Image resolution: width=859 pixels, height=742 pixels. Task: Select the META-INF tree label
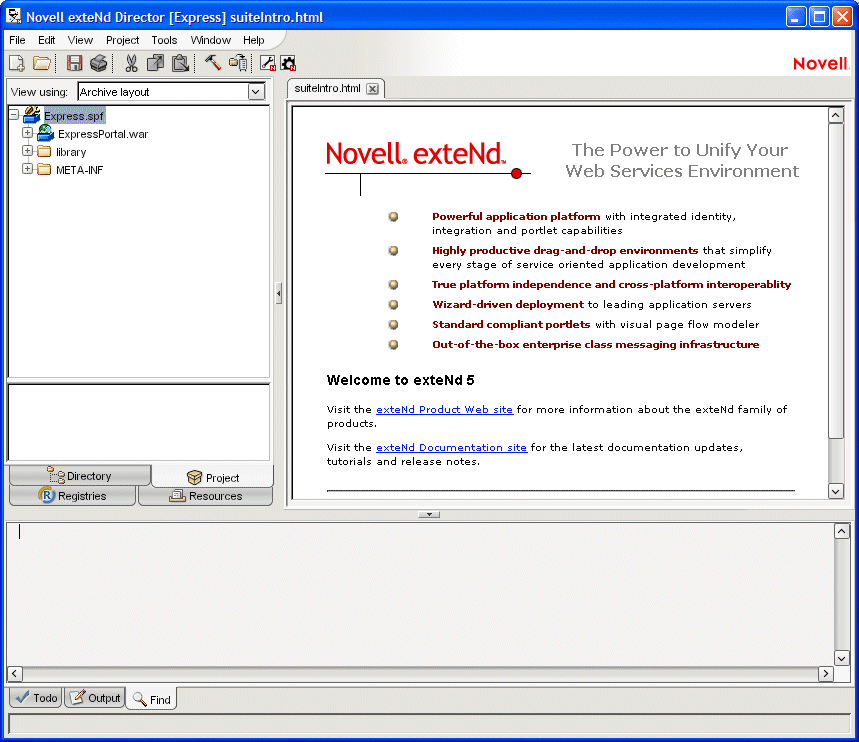point(79,170)
